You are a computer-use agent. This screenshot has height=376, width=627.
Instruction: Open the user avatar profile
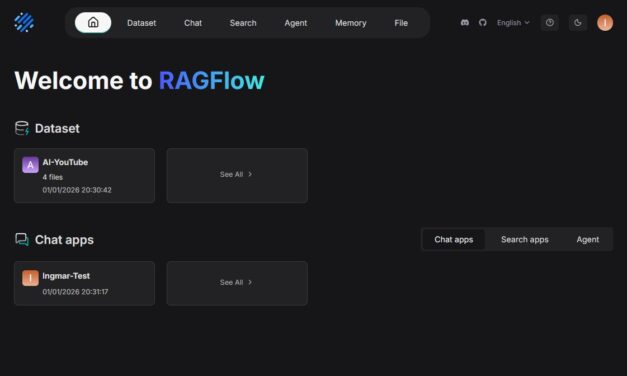point(605,23)
